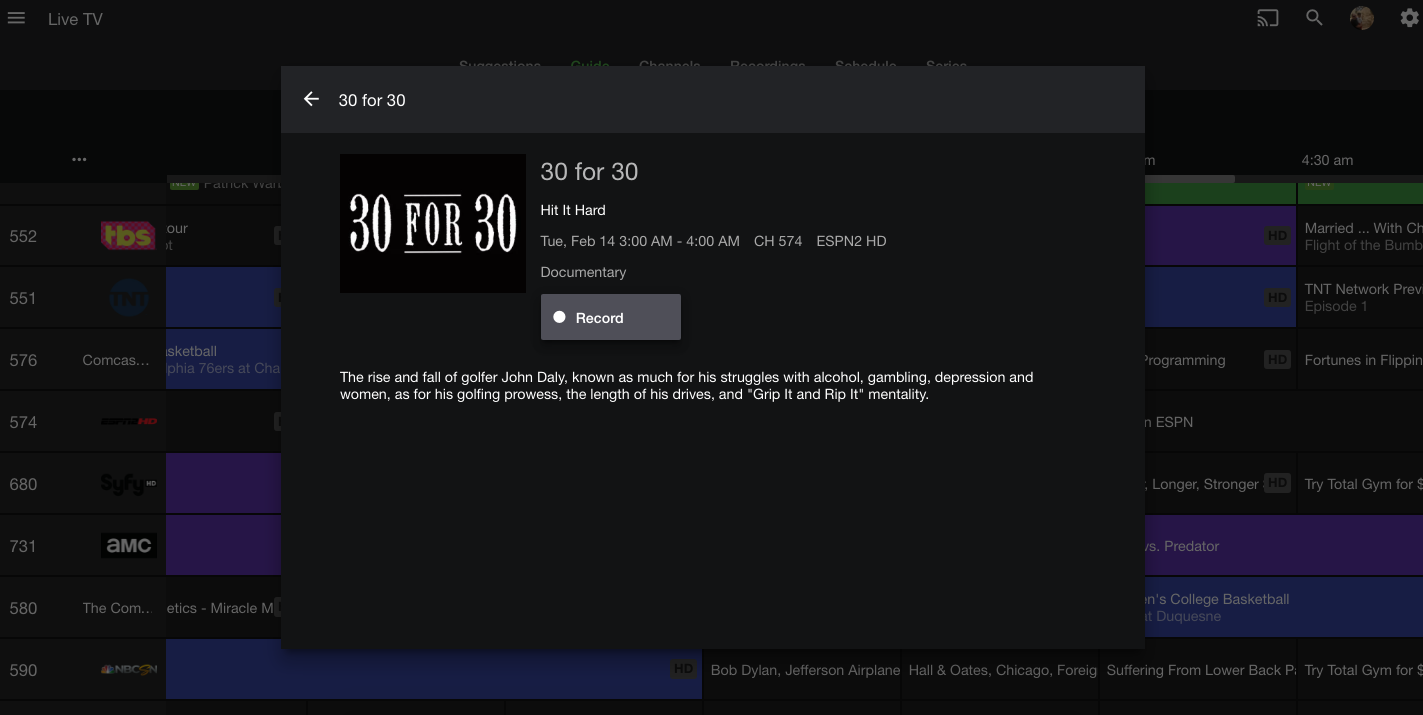Open Hall & Oates, Chicago program

pyautogui.click(x=1001, y=670)
